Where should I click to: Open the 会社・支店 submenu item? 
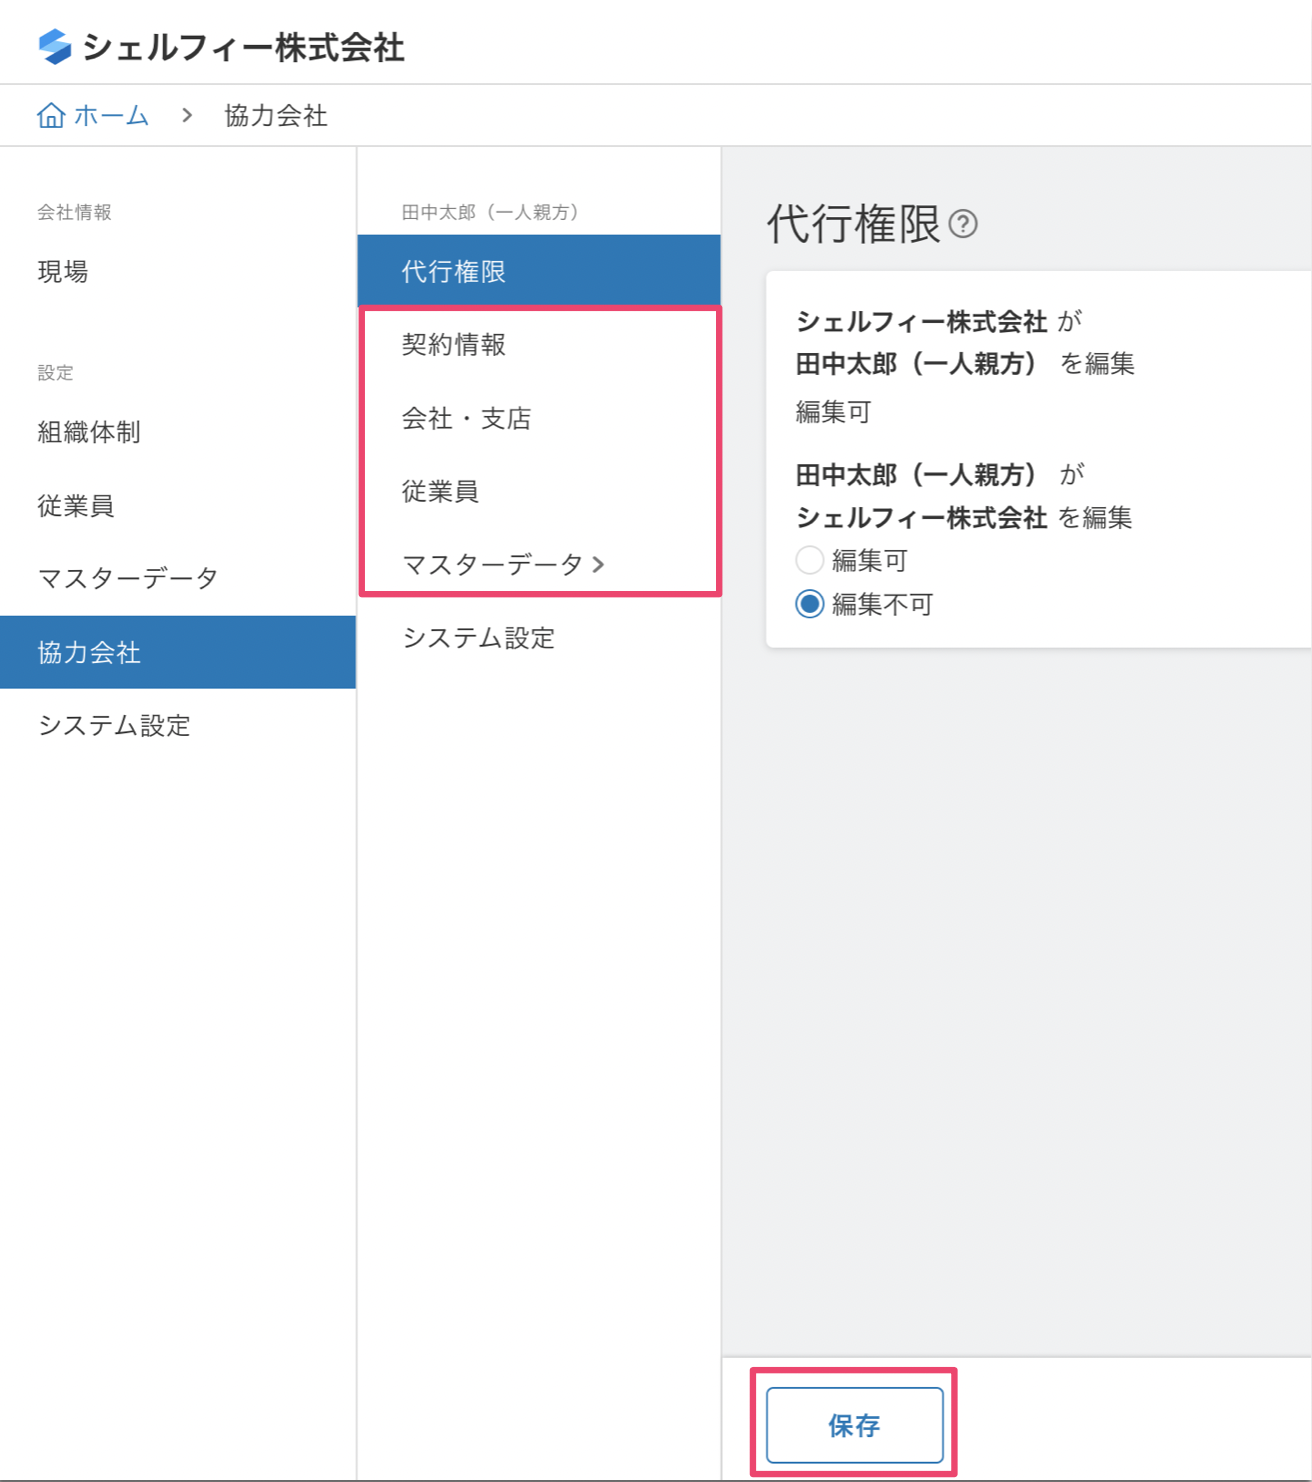pos(466,418)
